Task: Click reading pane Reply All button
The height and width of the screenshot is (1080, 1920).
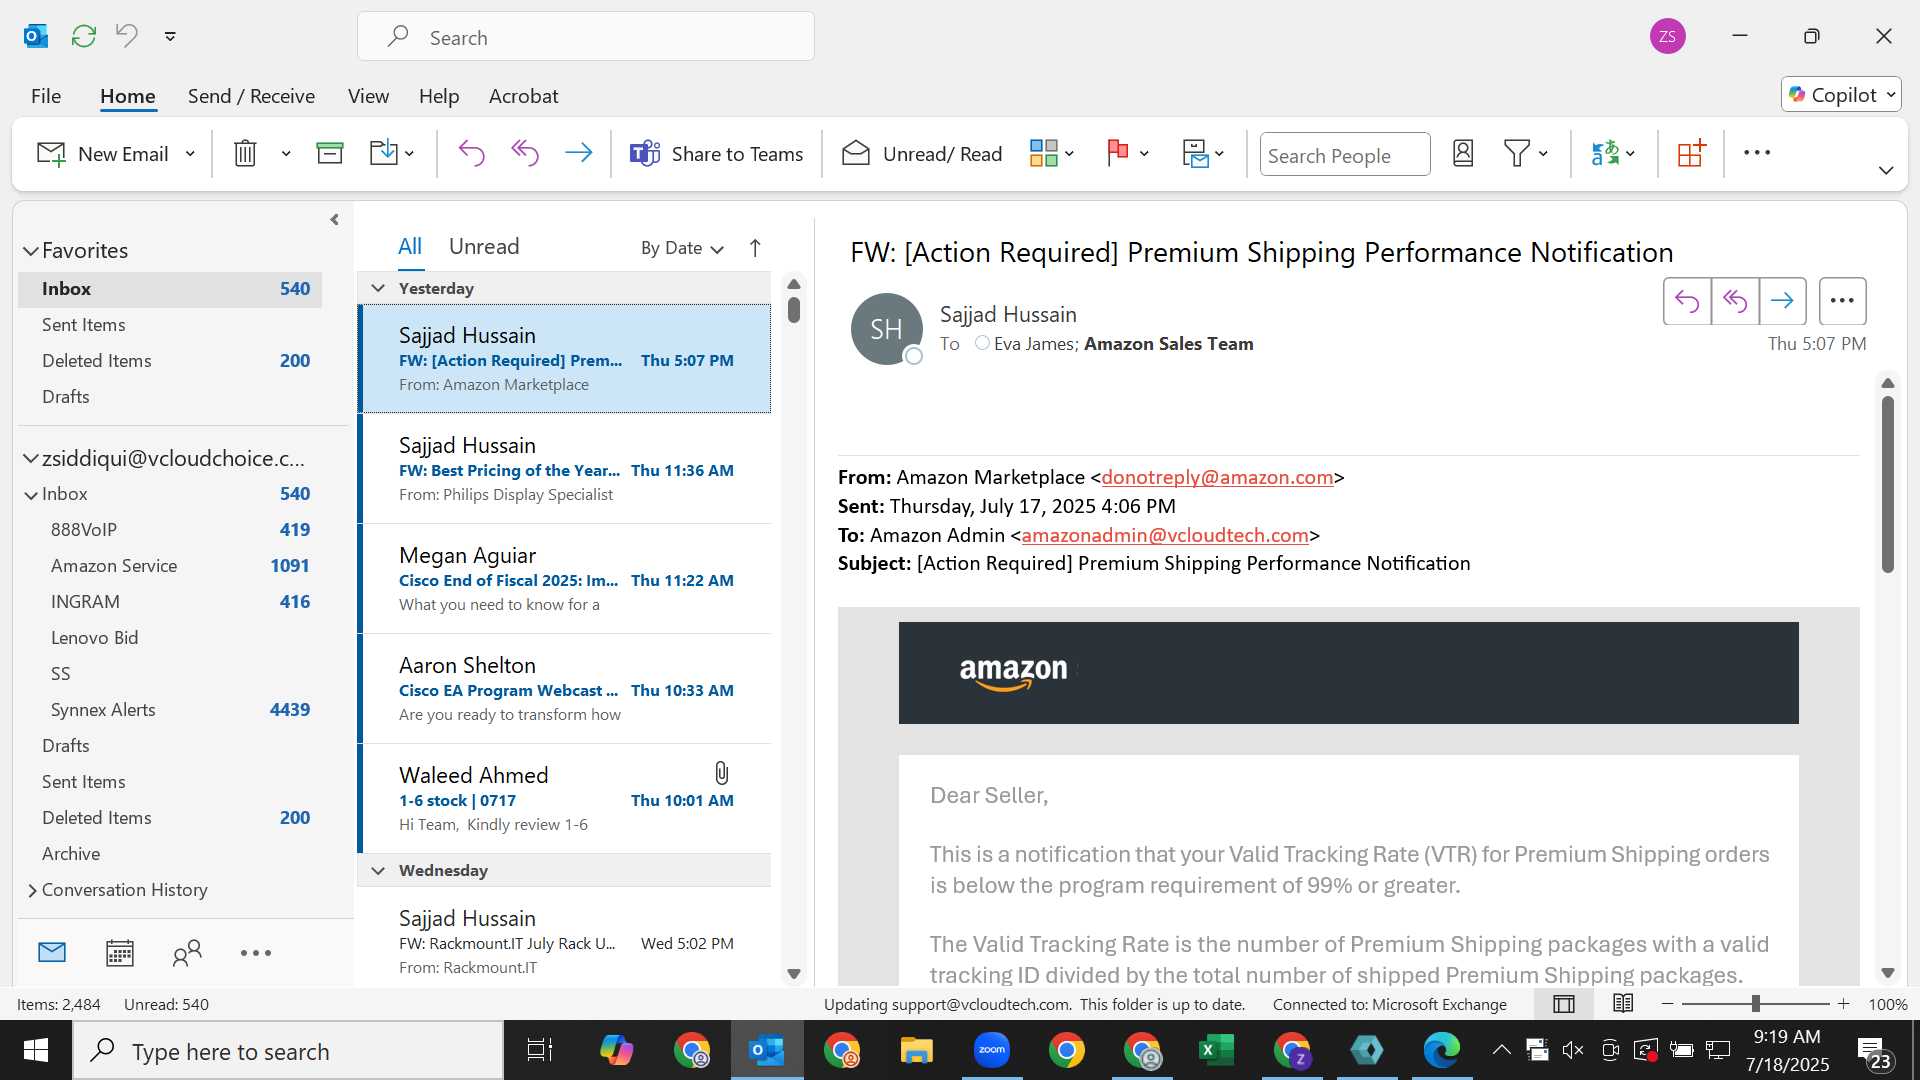Action: [x=1735, y=301]
